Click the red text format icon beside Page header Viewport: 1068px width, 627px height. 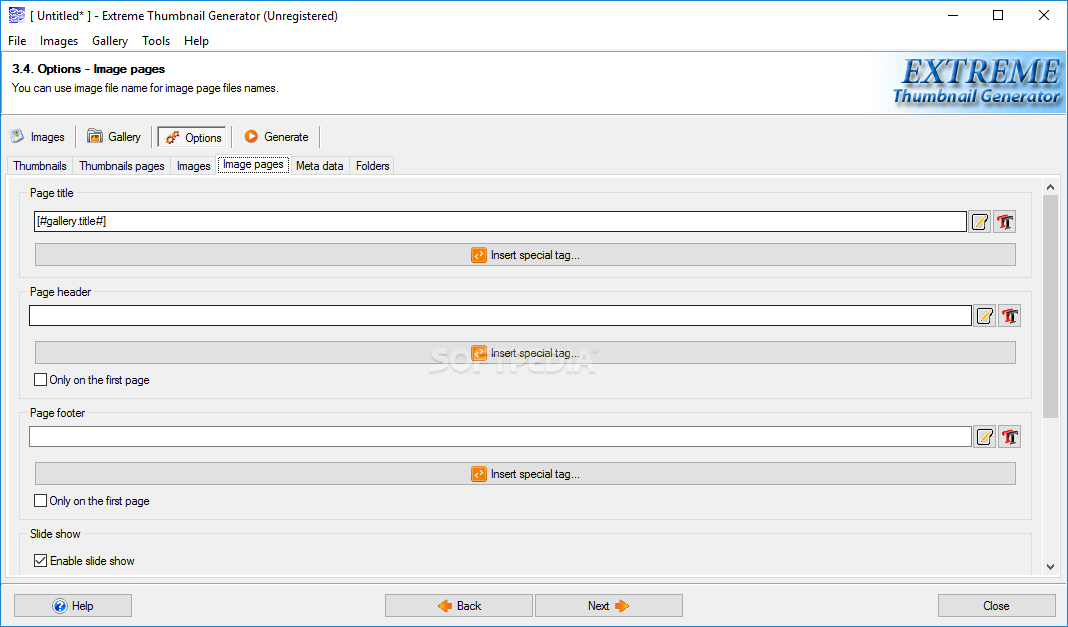[1009, 316]
